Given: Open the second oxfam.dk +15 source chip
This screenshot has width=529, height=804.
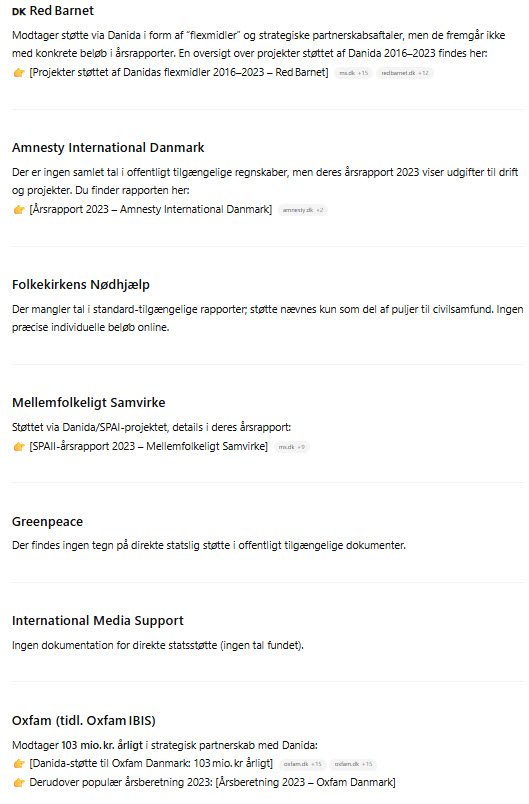Looking at the screenshot, I should 353,764.
